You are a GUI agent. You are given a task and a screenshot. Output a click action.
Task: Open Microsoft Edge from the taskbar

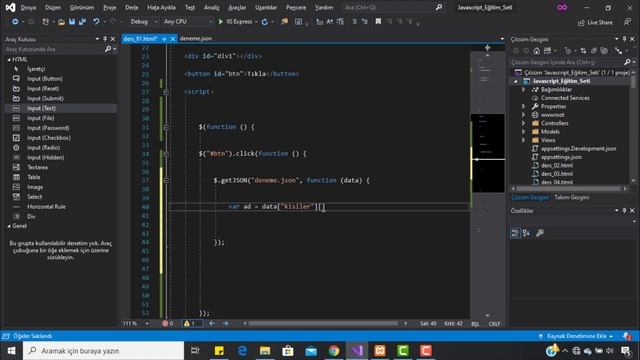coord(242,351)
